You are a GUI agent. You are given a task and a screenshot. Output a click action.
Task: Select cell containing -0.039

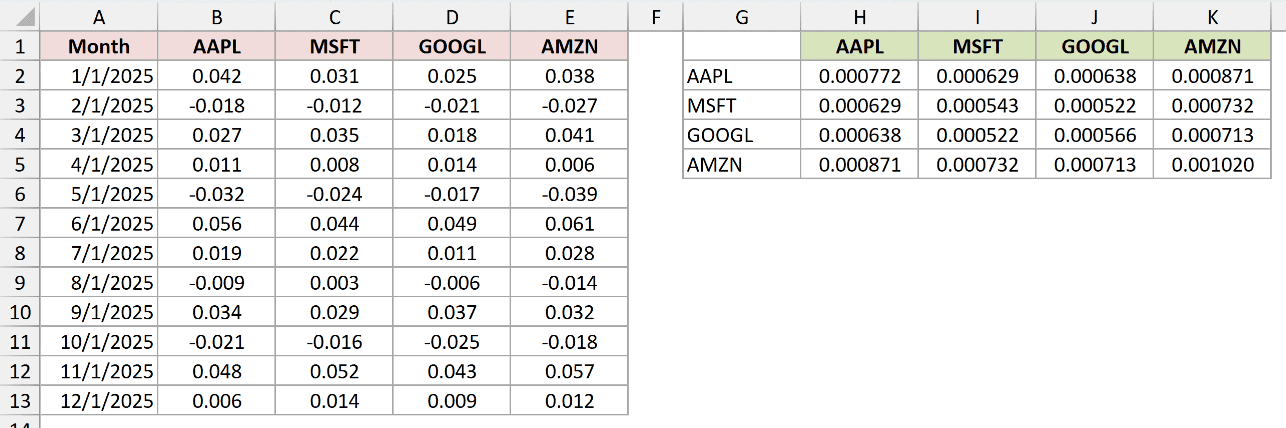(570, 194)
